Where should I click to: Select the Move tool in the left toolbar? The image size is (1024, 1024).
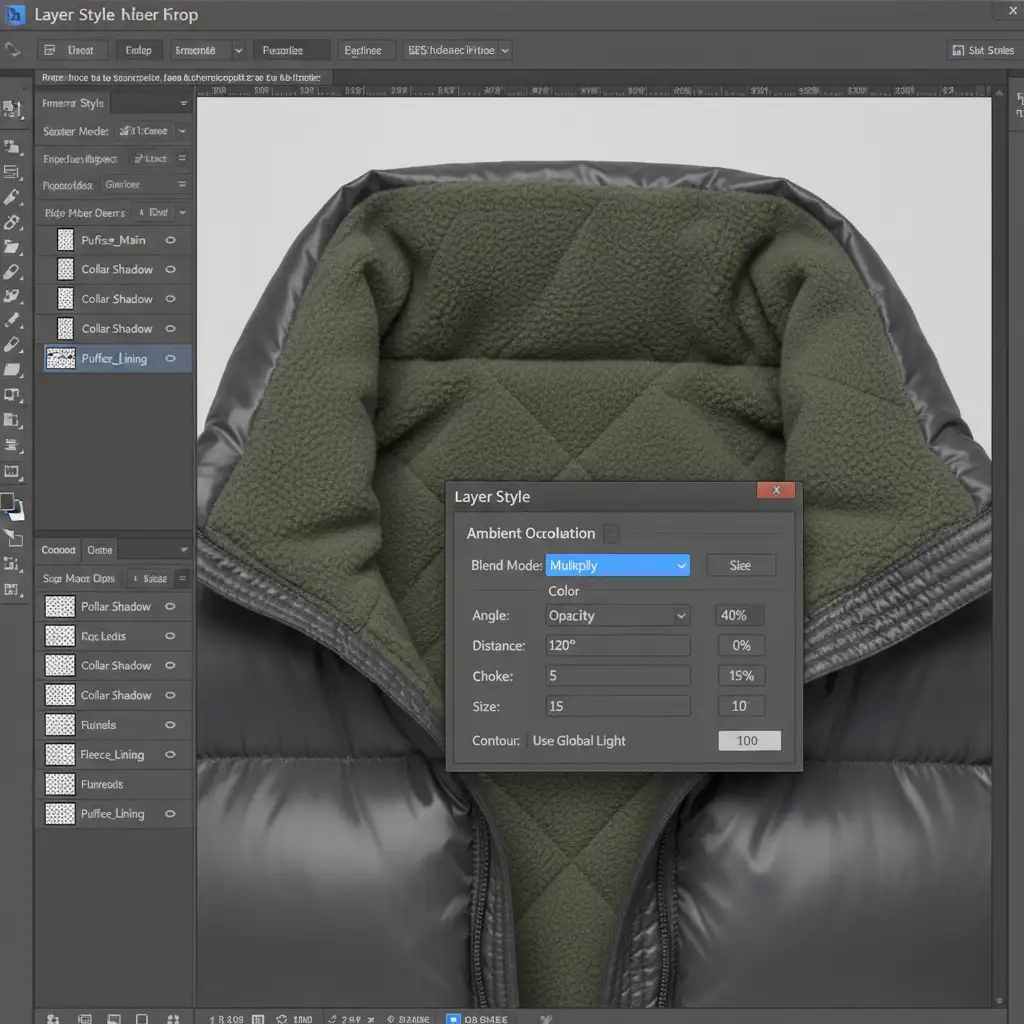[x=13, y=107]
